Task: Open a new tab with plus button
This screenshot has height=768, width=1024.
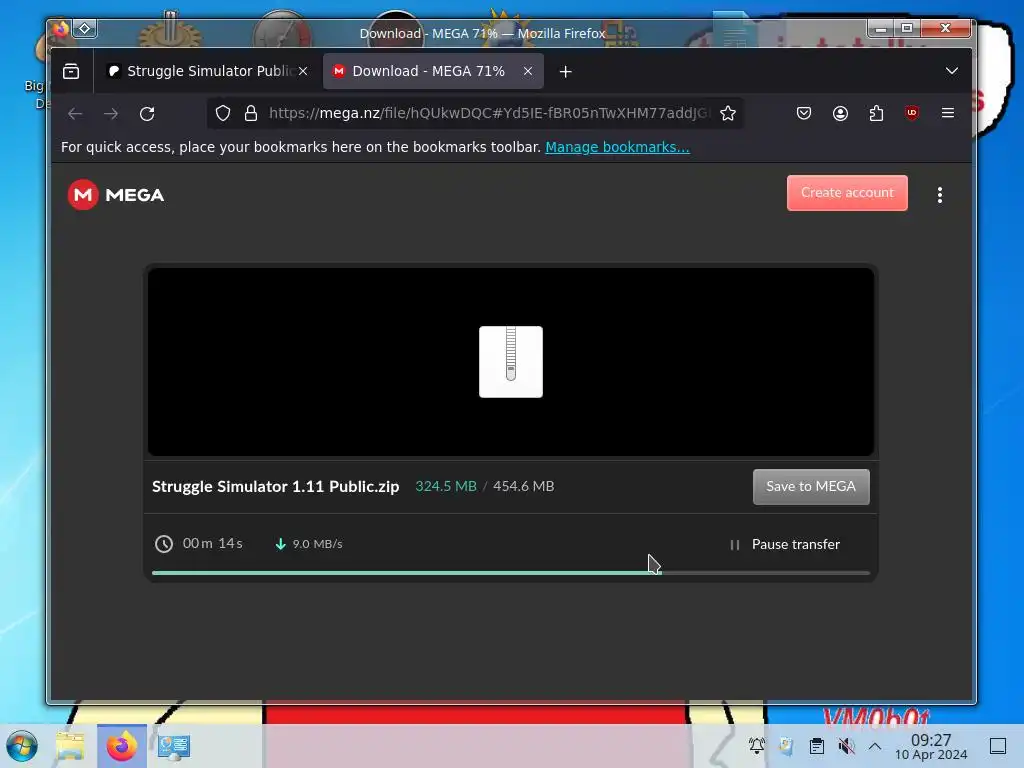Action: 566,72
